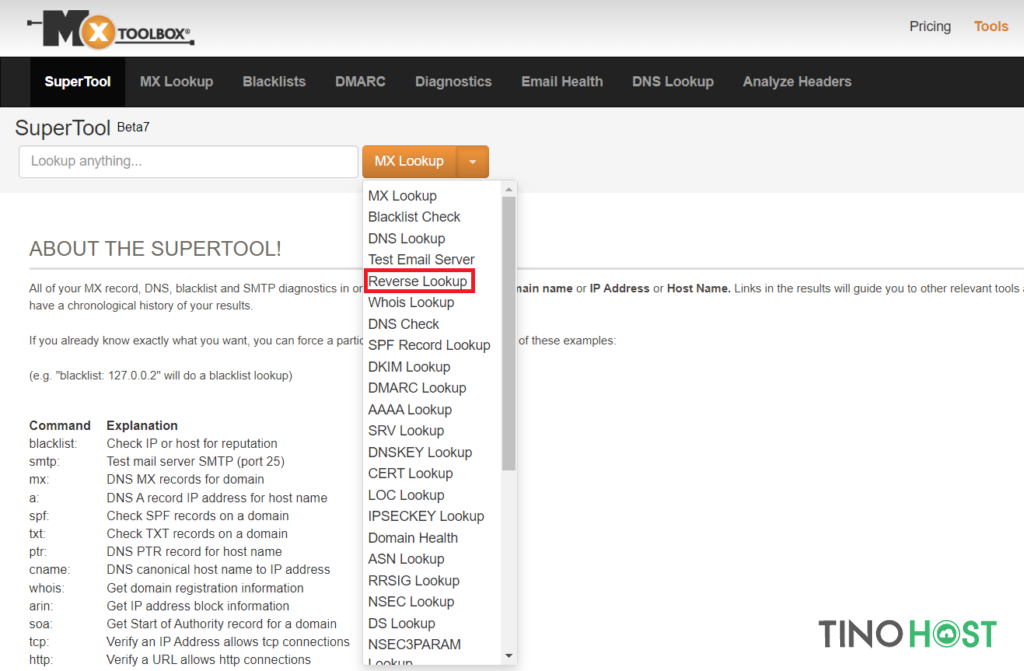Image resolution: width=1024 pixels, height=671 pixels.
Task: Select DNSKEY Lookup option
Action: [419, 452]
